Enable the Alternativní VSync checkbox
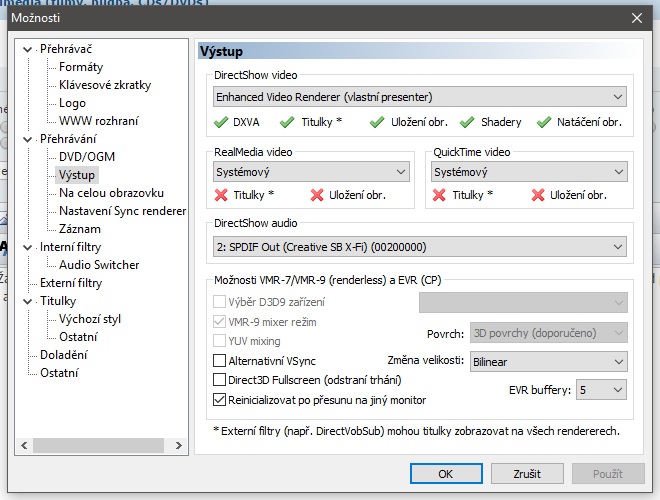The width and height of the screenshot is (660, 500). [x=220, y=360]
